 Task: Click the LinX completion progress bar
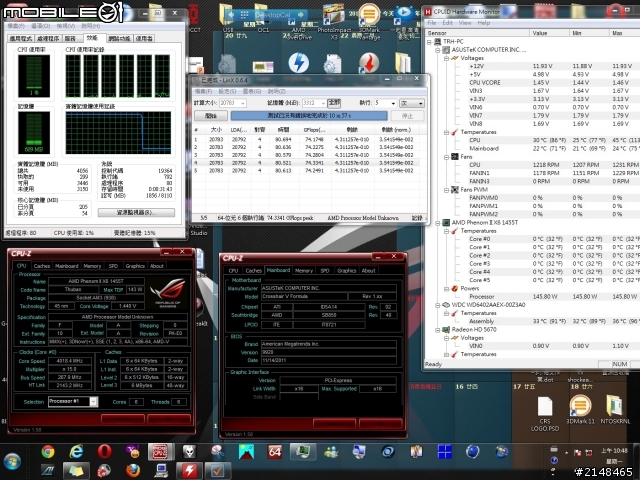click(309, 116)
